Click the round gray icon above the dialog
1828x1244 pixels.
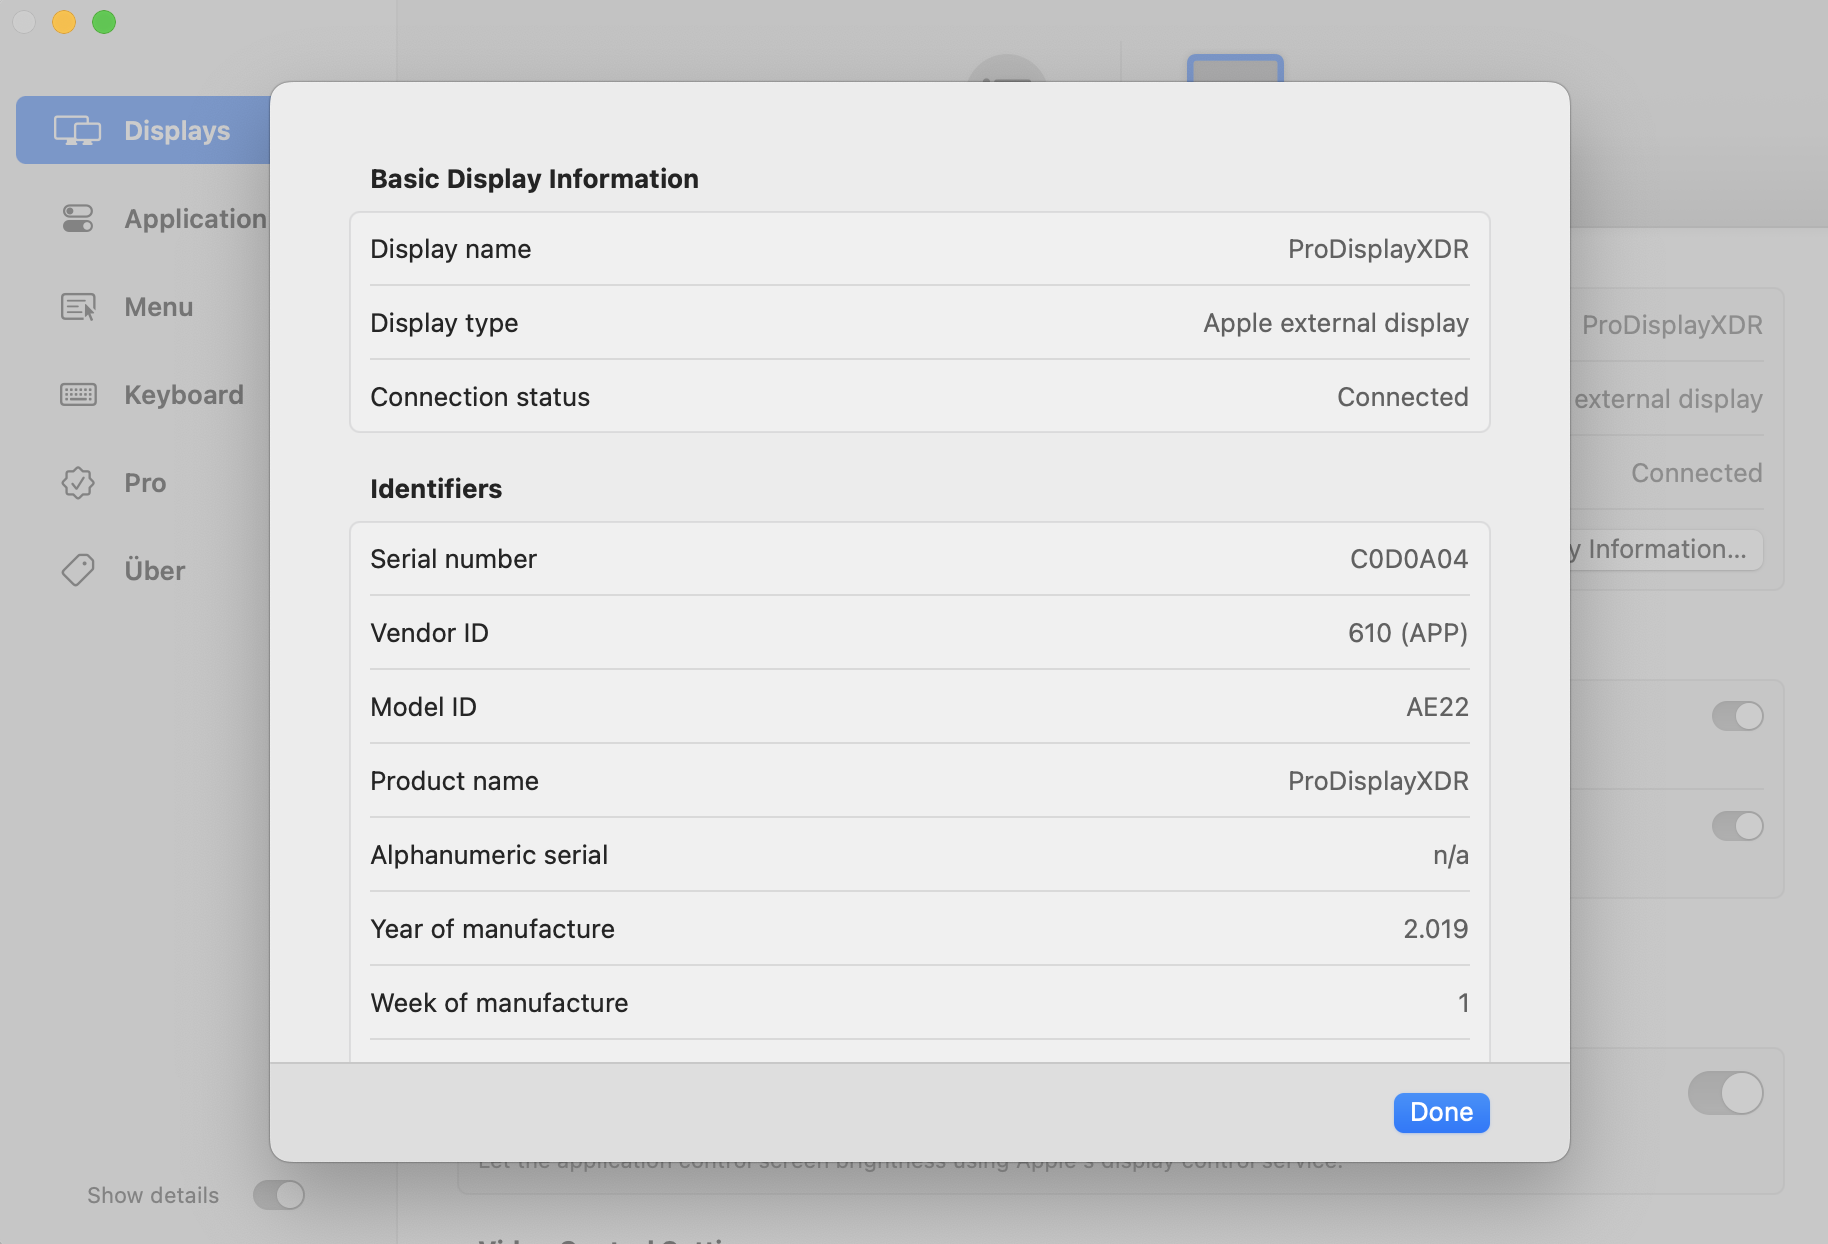(1007, 69)
